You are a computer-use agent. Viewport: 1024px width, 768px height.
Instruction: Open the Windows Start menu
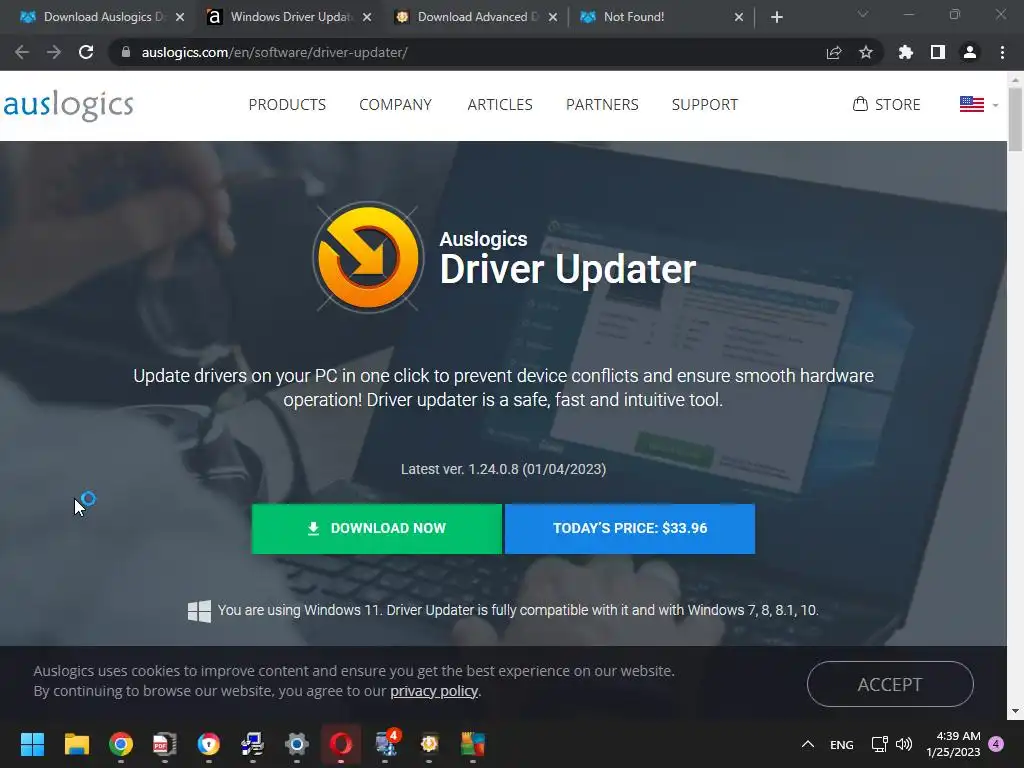[x=32, y=744]
